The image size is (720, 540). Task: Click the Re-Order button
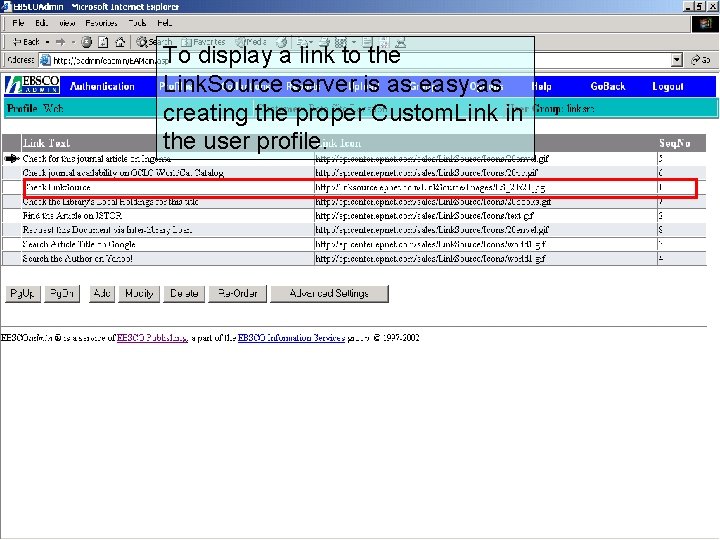coord(237,293)
